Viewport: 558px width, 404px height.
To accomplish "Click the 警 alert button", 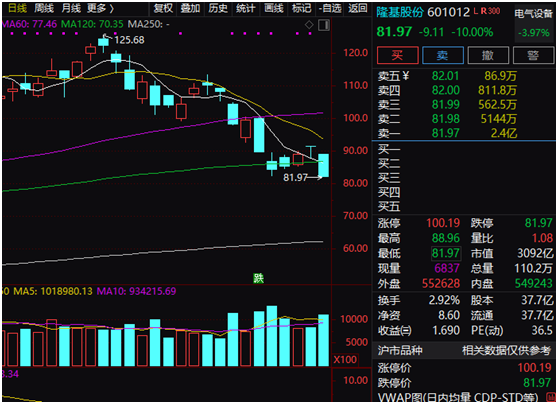I will [x=533, y=55].
